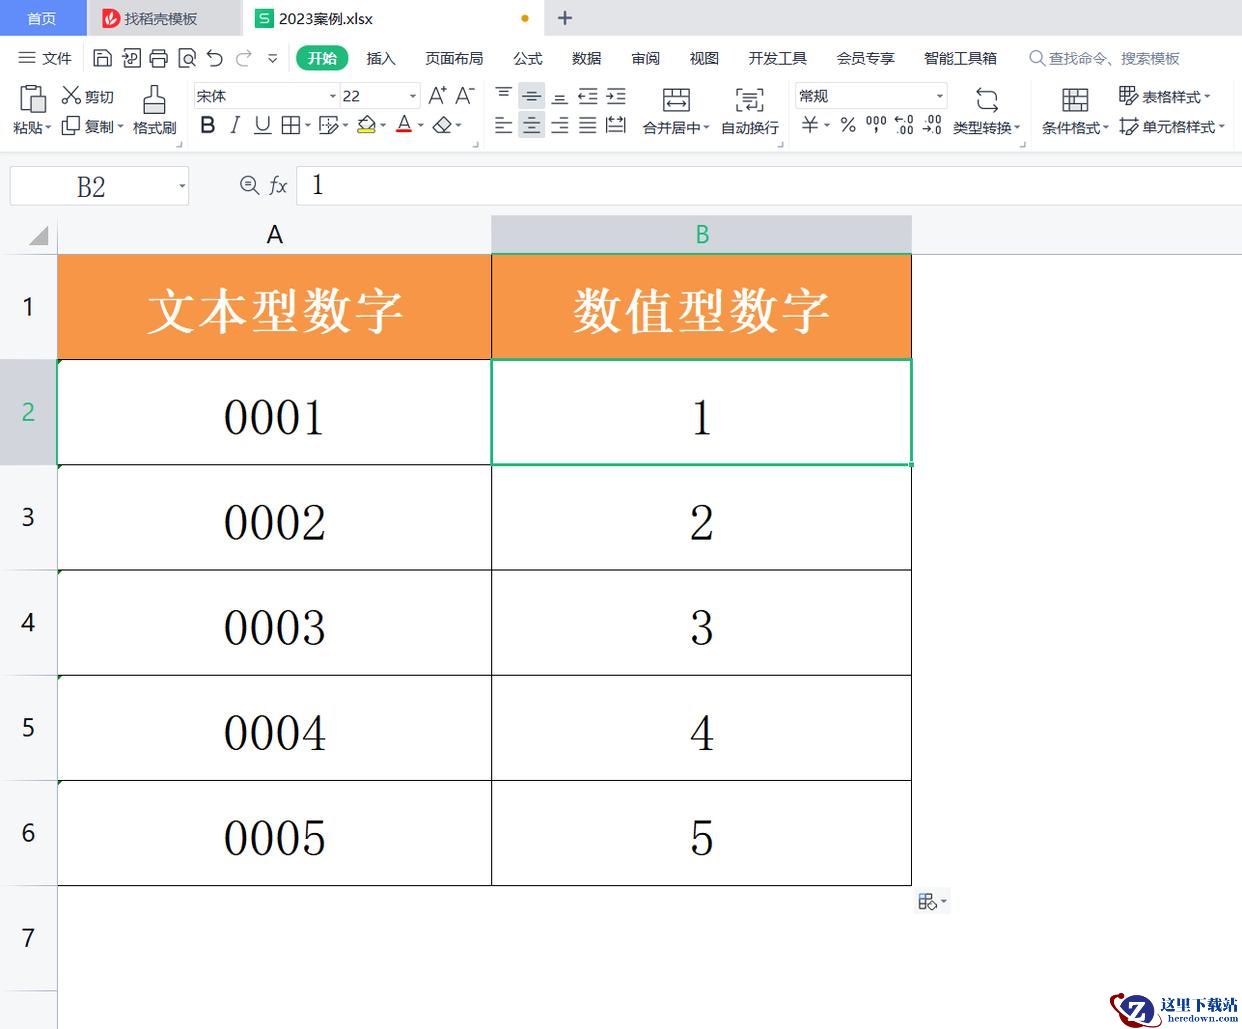Redo the last undone action
1242x1029 pixels.
(243, 58)
